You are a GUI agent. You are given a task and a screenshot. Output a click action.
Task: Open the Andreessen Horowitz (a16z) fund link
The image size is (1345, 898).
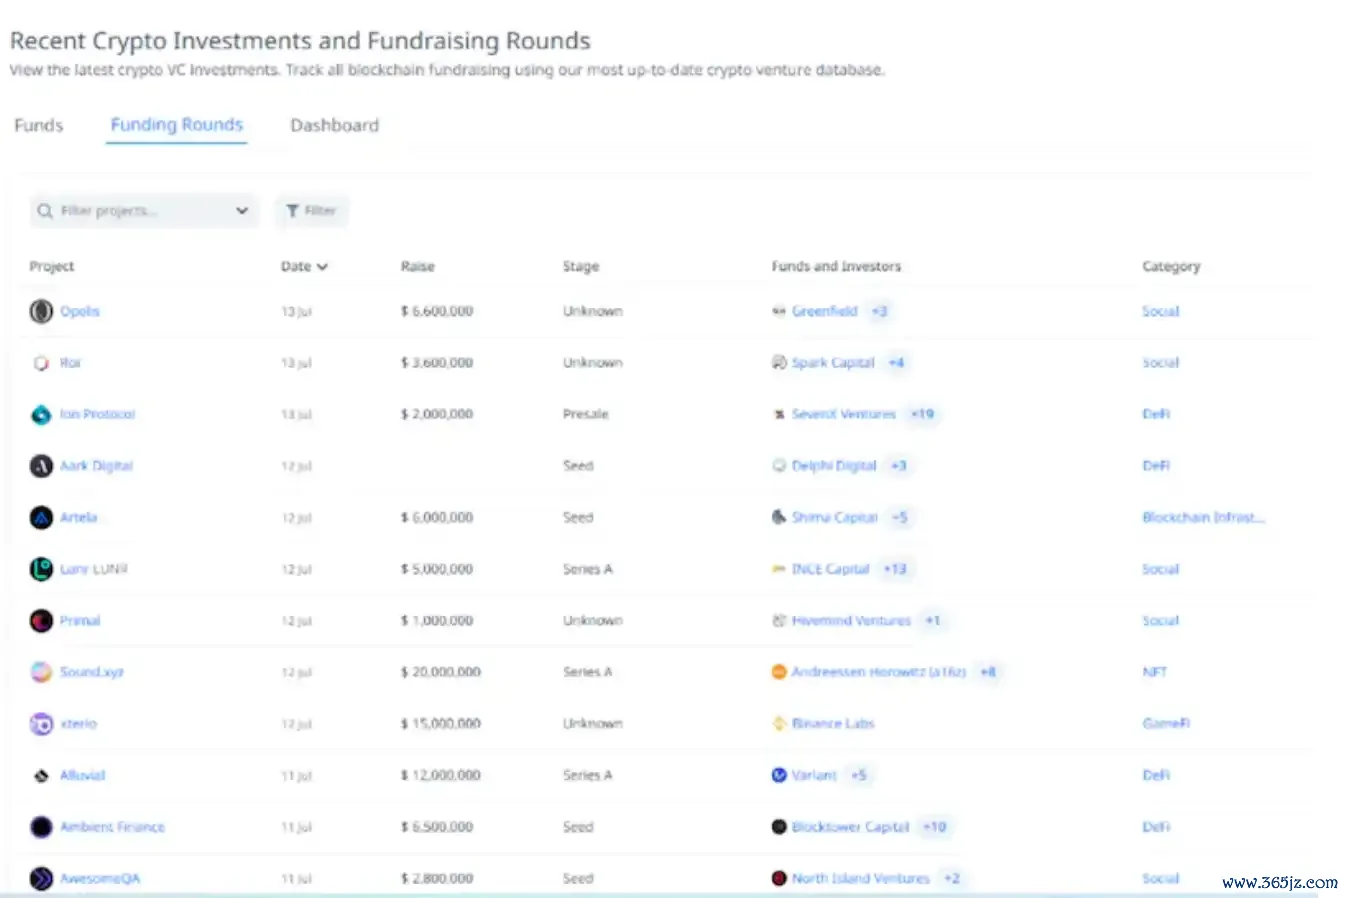point(879,672)
